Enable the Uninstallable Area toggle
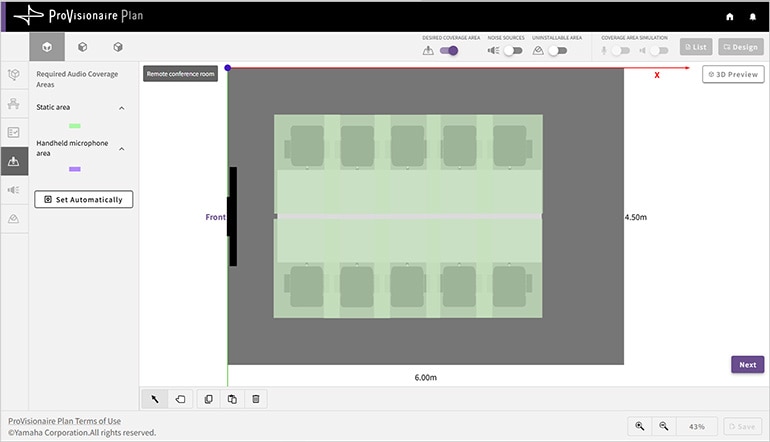This screenshot has height=442, width=770. 556,50
